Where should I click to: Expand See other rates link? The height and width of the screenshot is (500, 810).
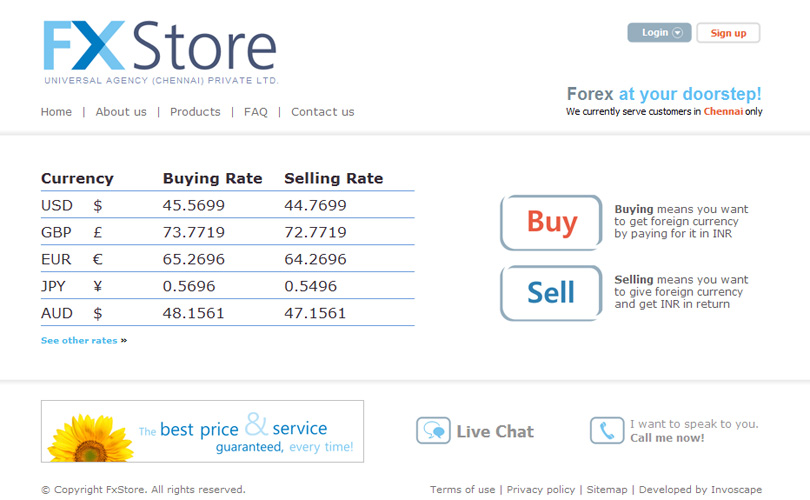coord(83,341)
